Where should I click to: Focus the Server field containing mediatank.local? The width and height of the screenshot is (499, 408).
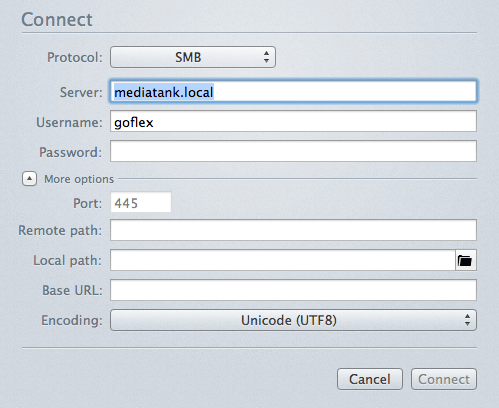pos(293,91)
